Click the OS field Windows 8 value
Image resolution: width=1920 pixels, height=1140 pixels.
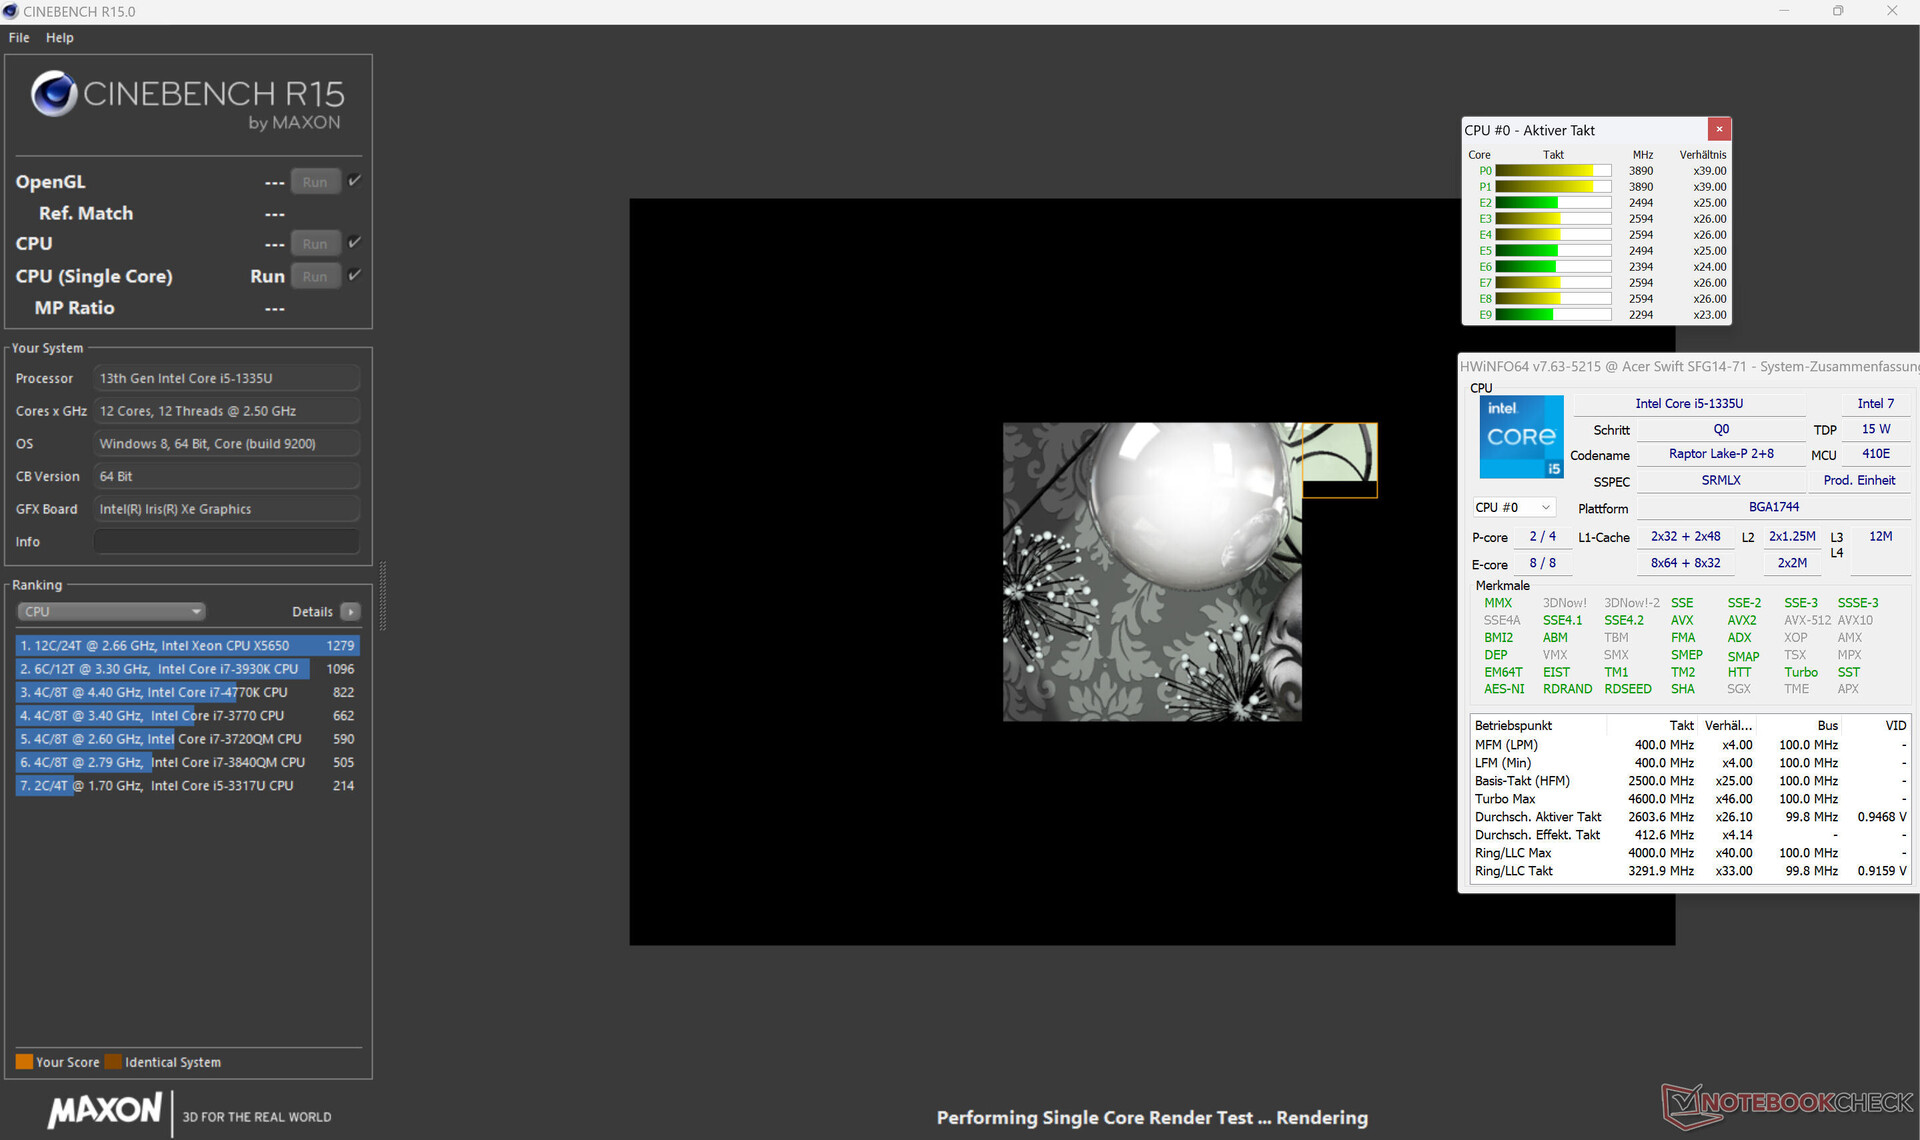point(226,443)
